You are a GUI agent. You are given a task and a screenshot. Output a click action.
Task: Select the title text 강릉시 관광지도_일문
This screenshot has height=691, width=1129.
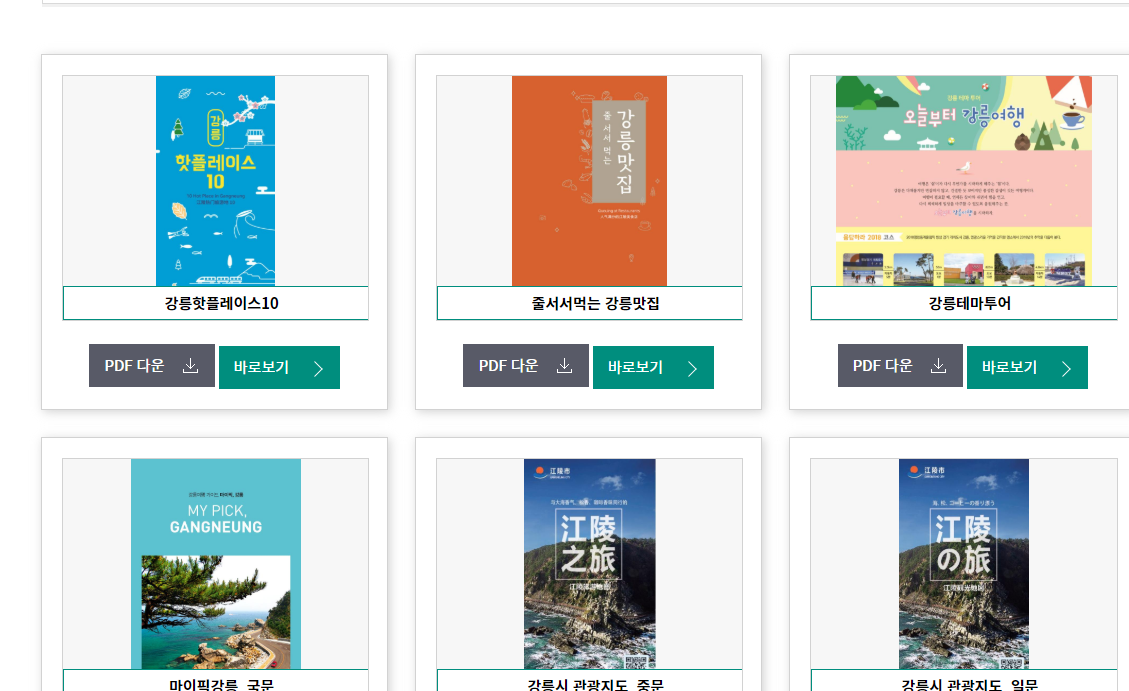point(970,685)
